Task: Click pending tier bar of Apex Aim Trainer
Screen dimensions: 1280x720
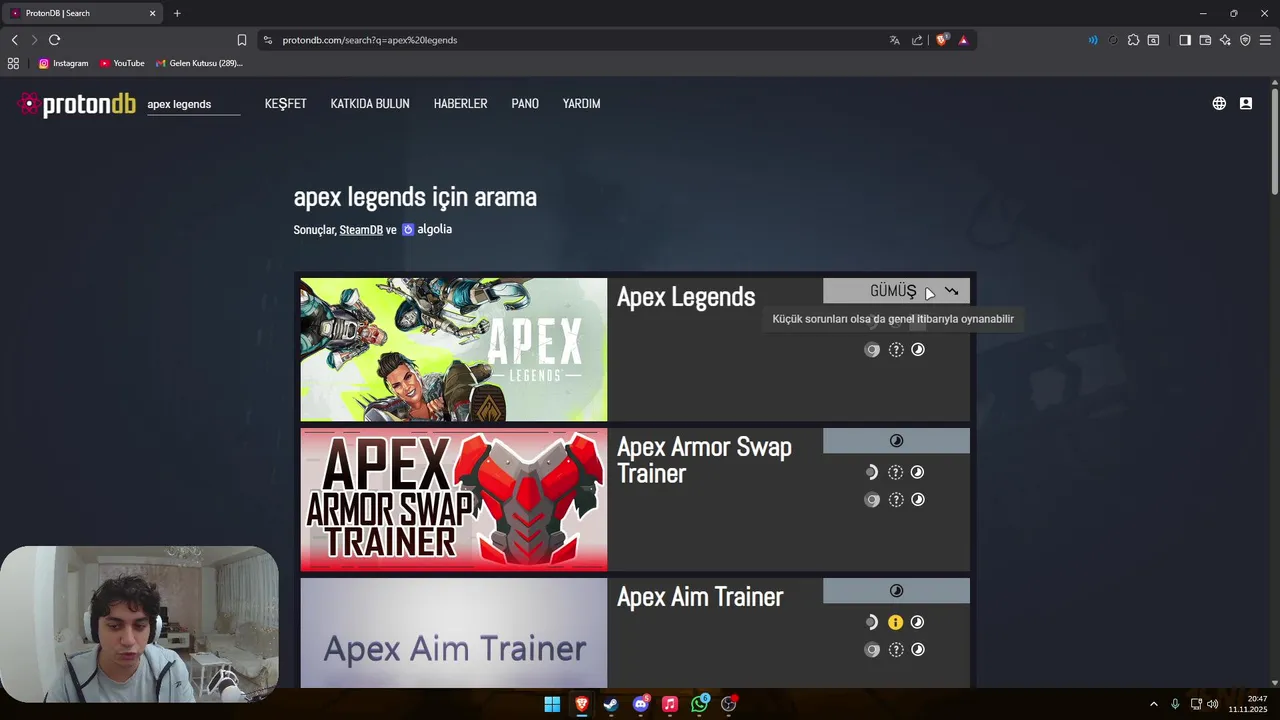Action: tap(896, 591)
